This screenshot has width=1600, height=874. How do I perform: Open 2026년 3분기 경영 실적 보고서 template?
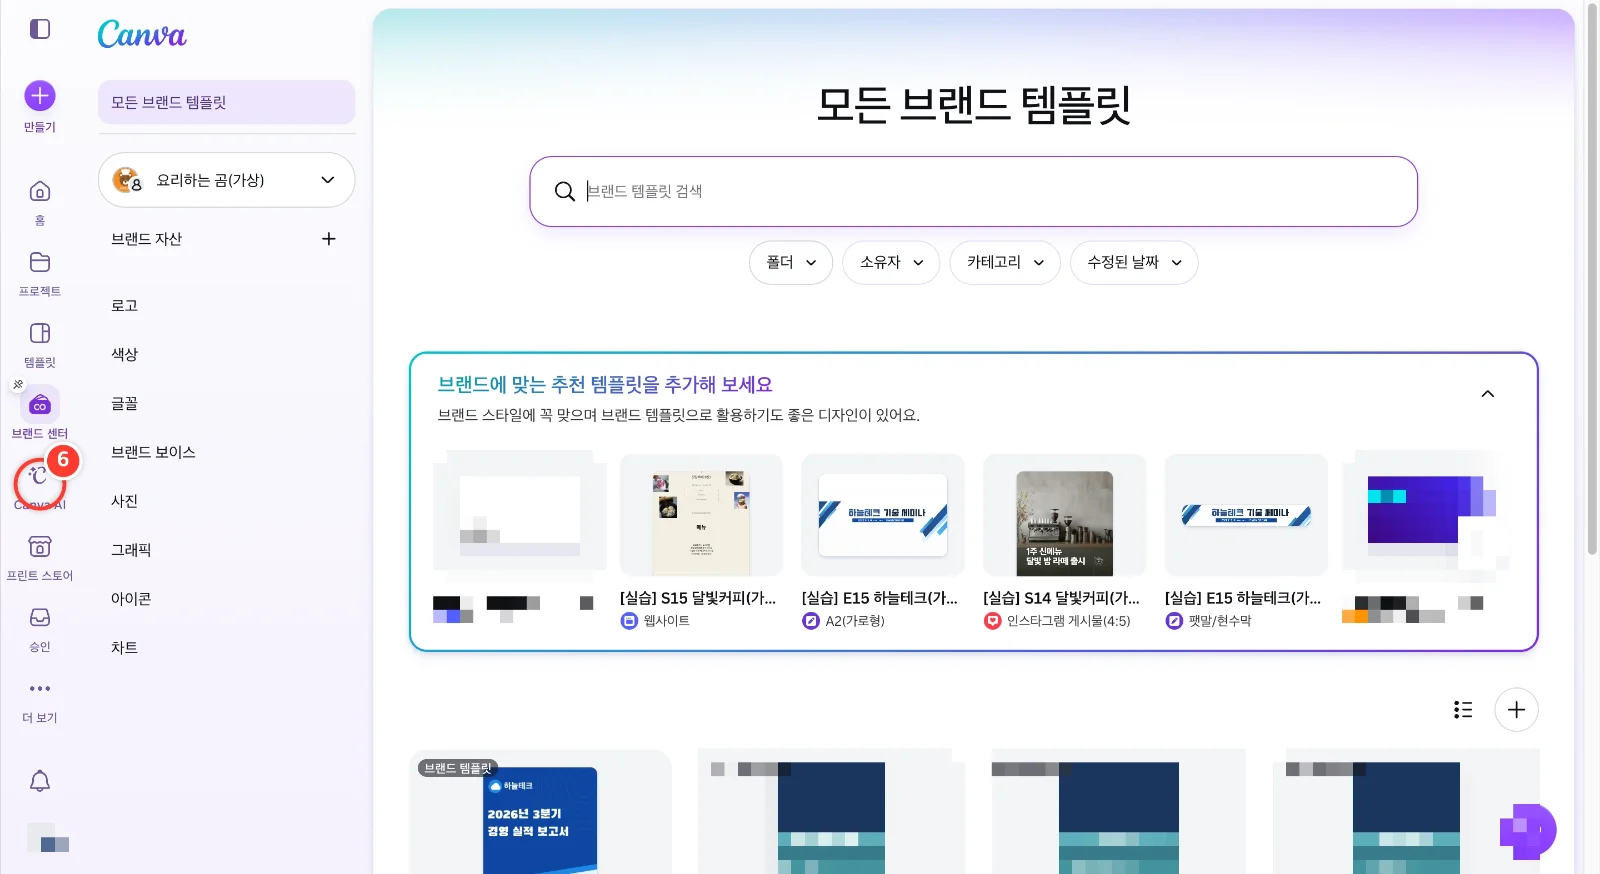click(x=540, y=812)
